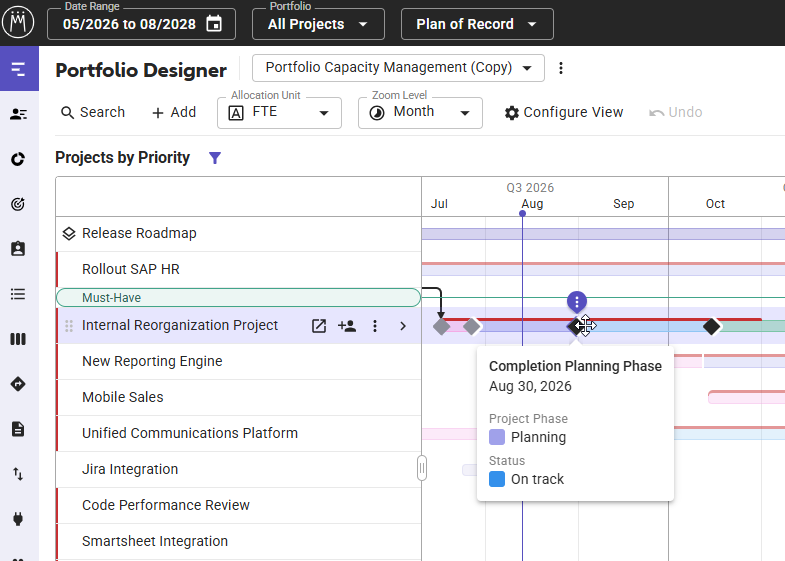Select the Code Performance Review project
This screenshot has height=561, width=785.
click(238, 505)
